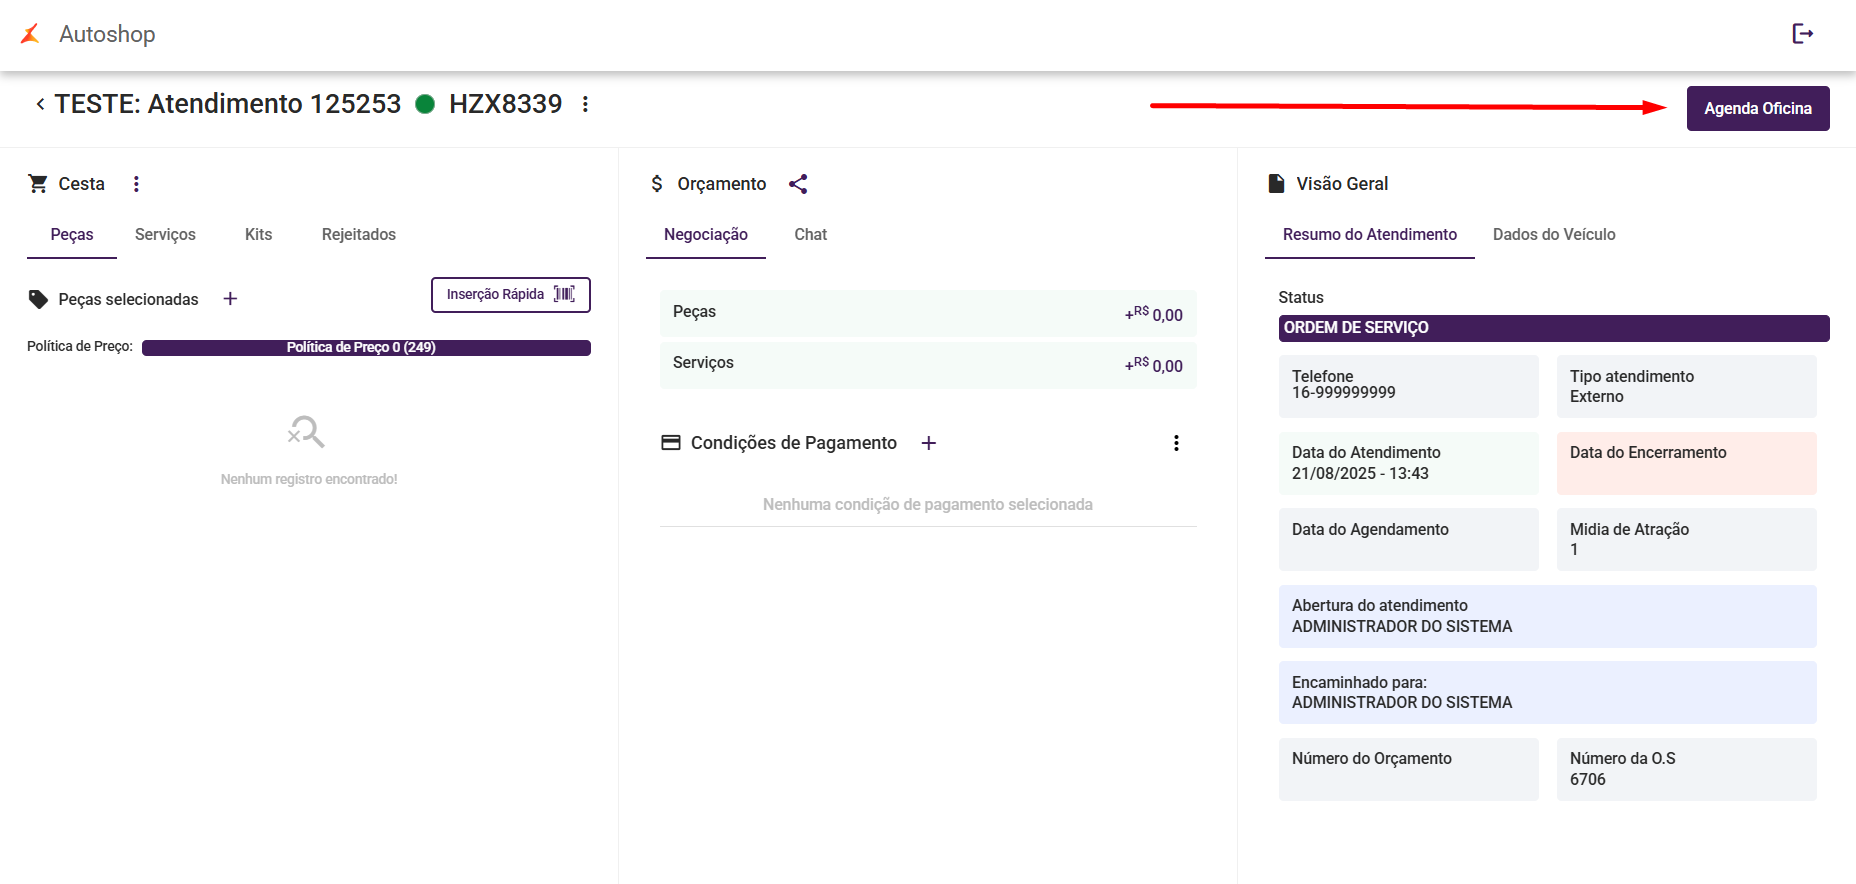1856x884 pixels.
Task: Click the Política de Preço bar
Action: coord(366,348)
